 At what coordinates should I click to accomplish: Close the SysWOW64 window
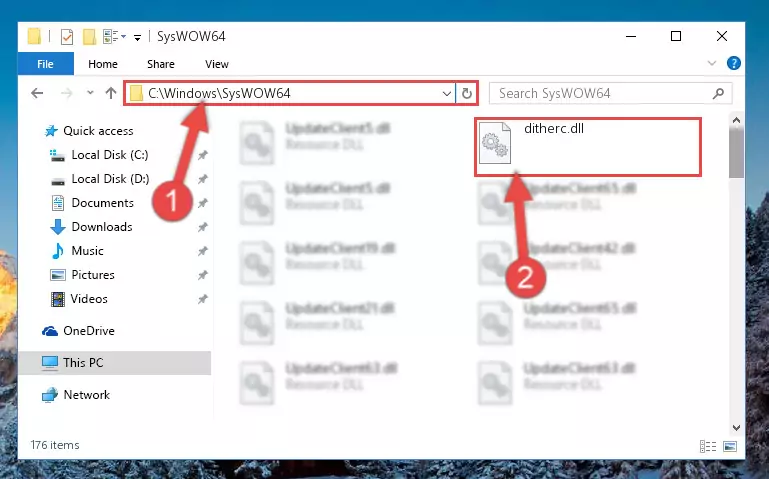(721, 36)
